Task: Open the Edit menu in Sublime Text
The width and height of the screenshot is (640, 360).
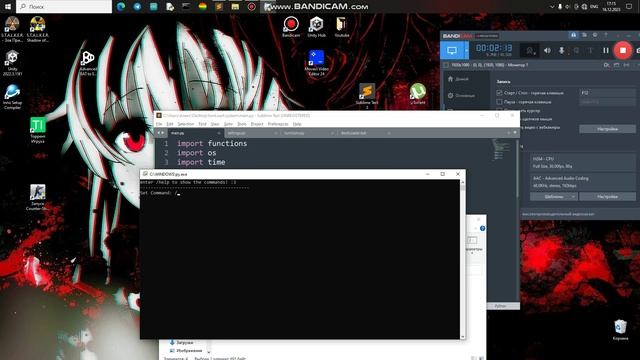Action: click(x=170, y=124)
